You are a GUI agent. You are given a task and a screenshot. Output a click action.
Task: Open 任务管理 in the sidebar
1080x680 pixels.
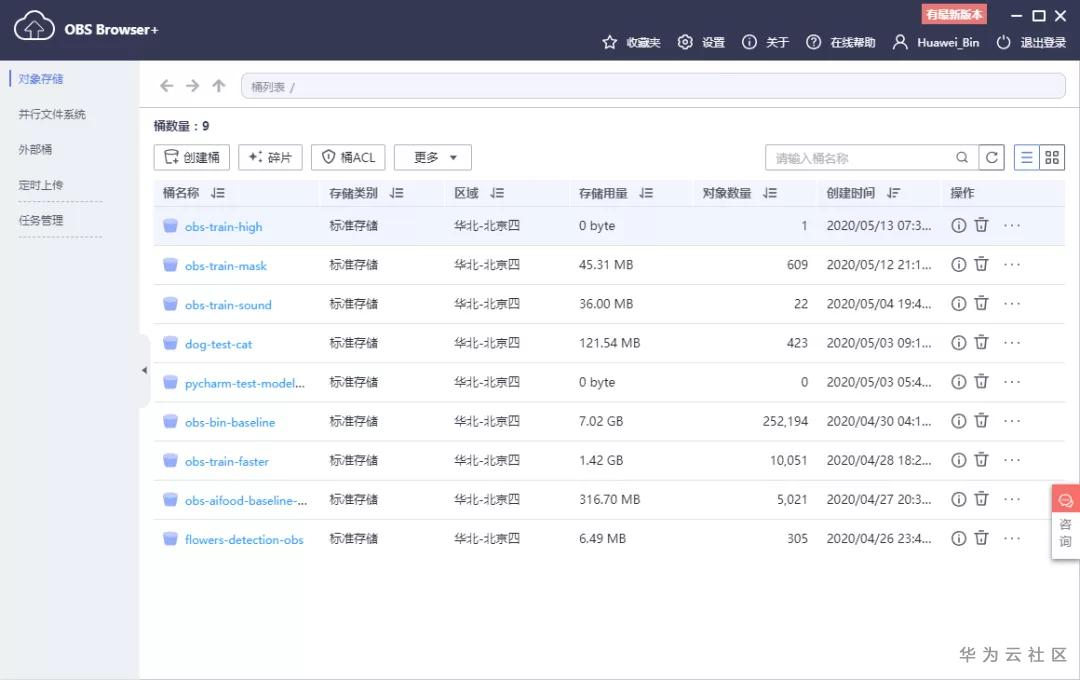click(41, 220)
